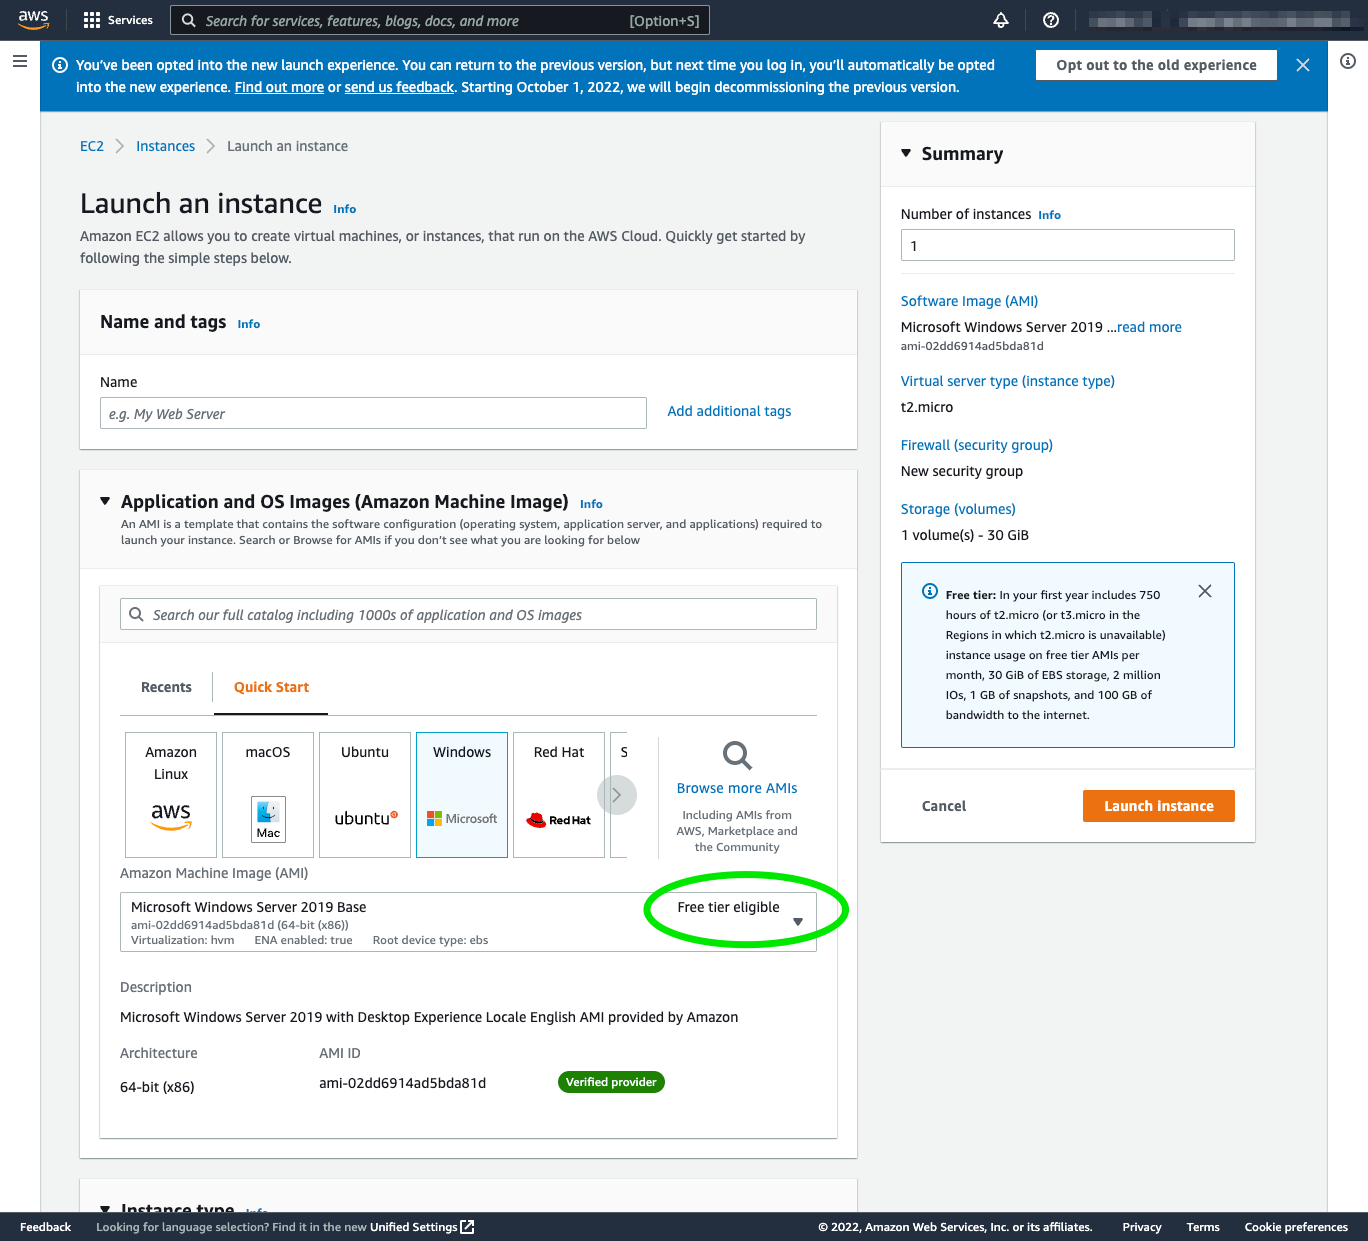This screenshot has height=1241, width=1368.
Task: Click Browse more AMIs magnifier icon
Action: pos(736,755)
